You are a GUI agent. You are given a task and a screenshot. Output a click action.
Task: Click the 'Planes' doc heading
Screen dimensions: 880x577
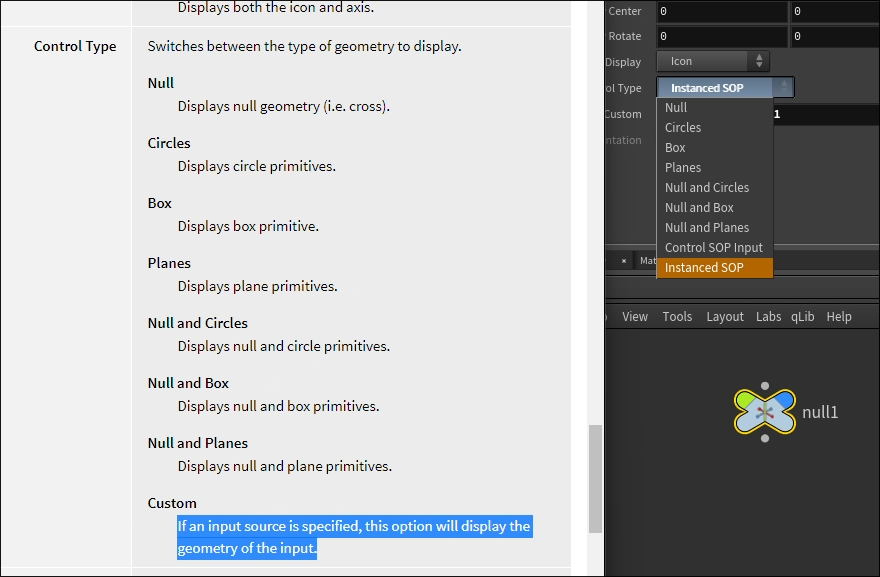(x=169, y=263)
